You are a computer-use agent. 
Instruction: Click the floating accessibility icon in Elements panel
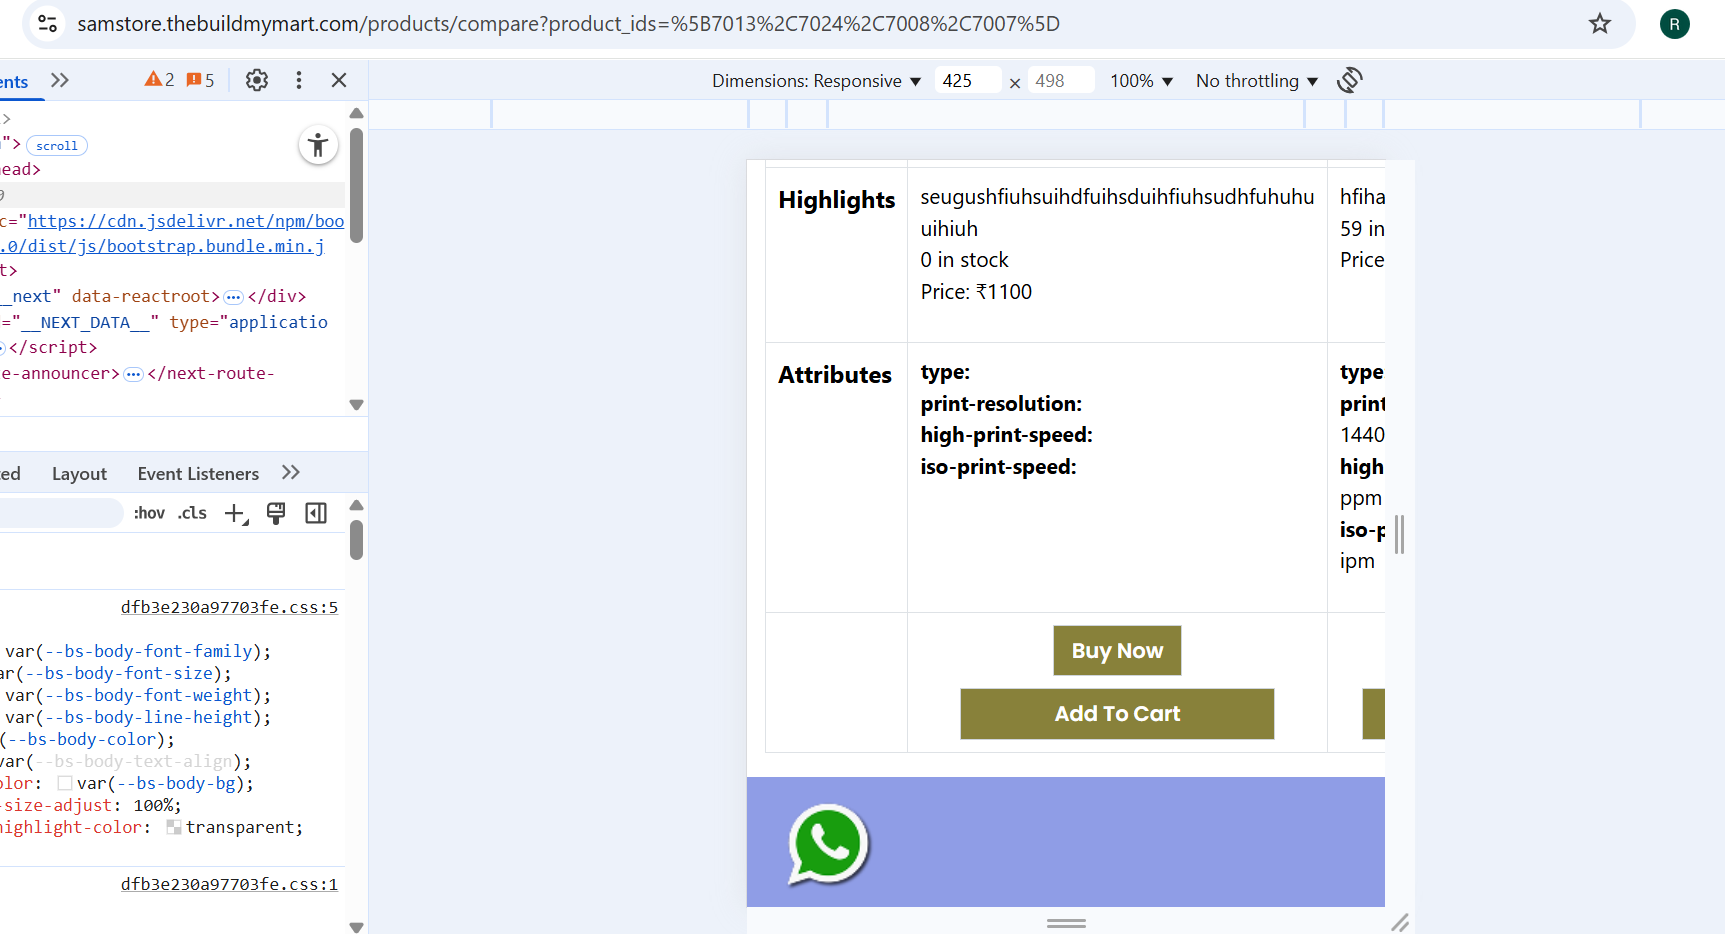coord(318,146)
